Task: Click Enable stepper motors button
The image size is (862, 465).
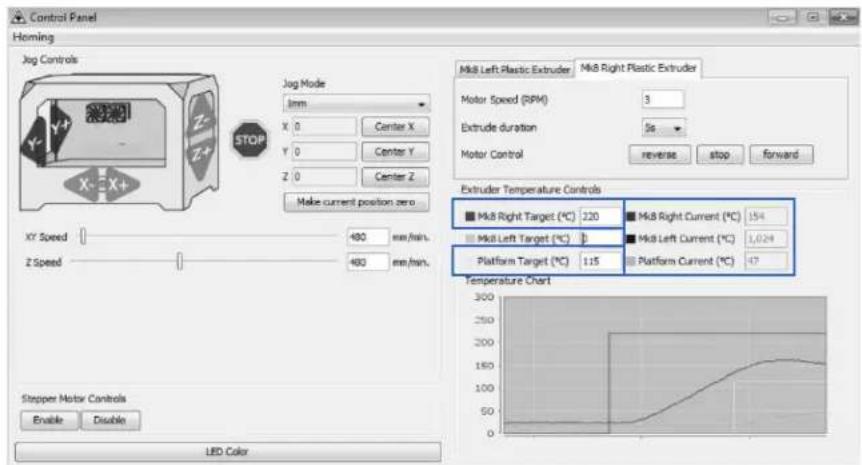Action: coord(48,420)
